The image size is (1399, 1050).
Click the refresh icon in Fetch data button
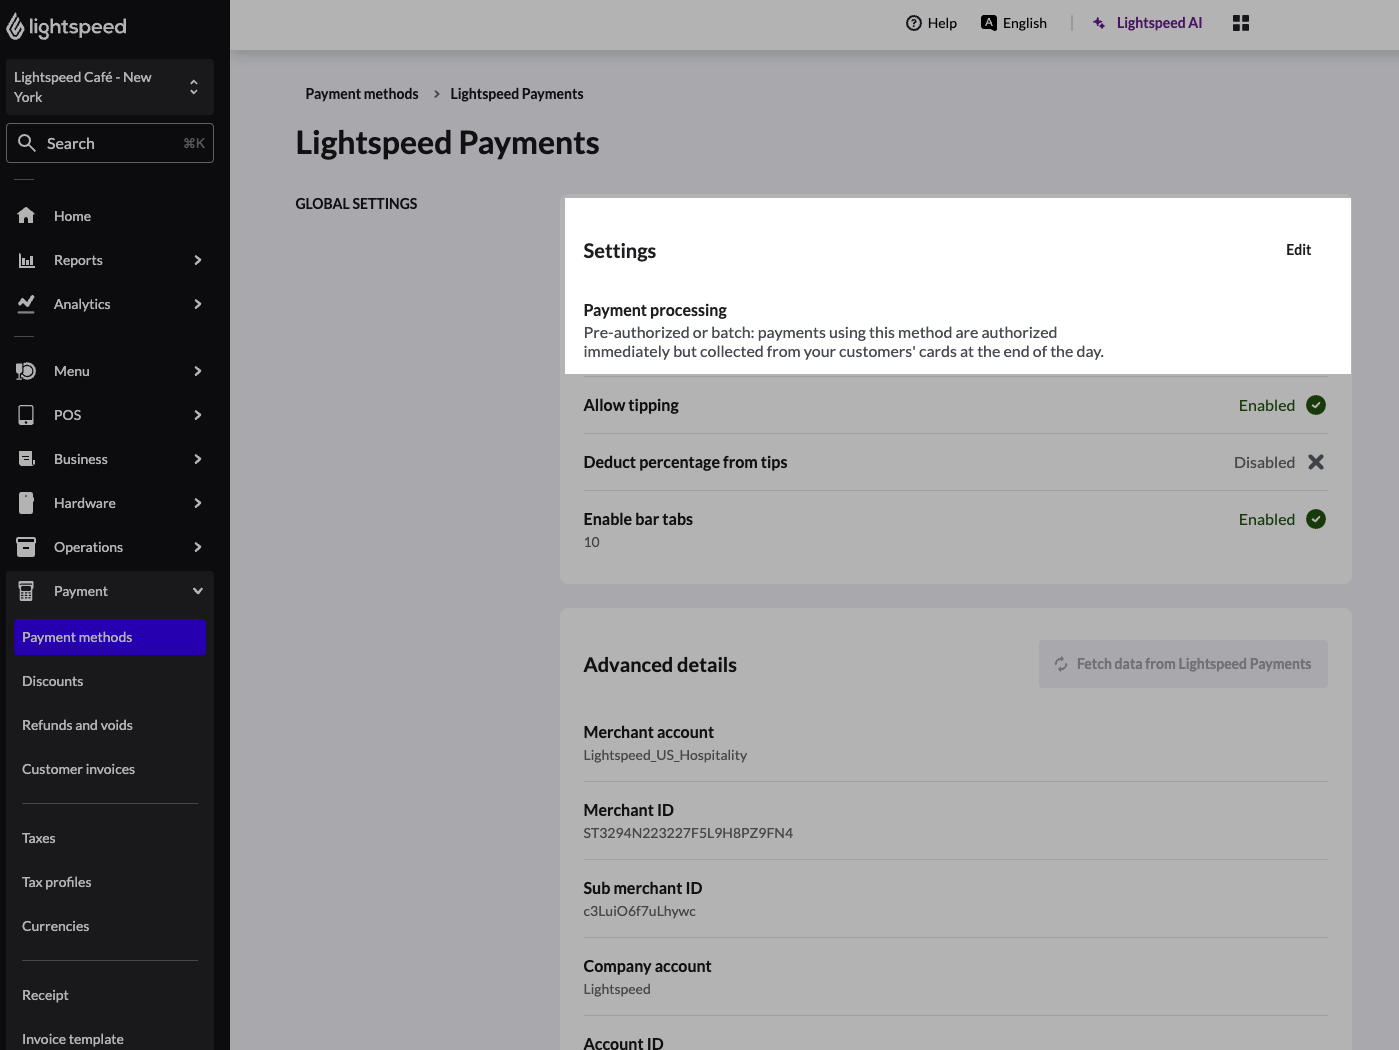click(x=1061, y=664)
